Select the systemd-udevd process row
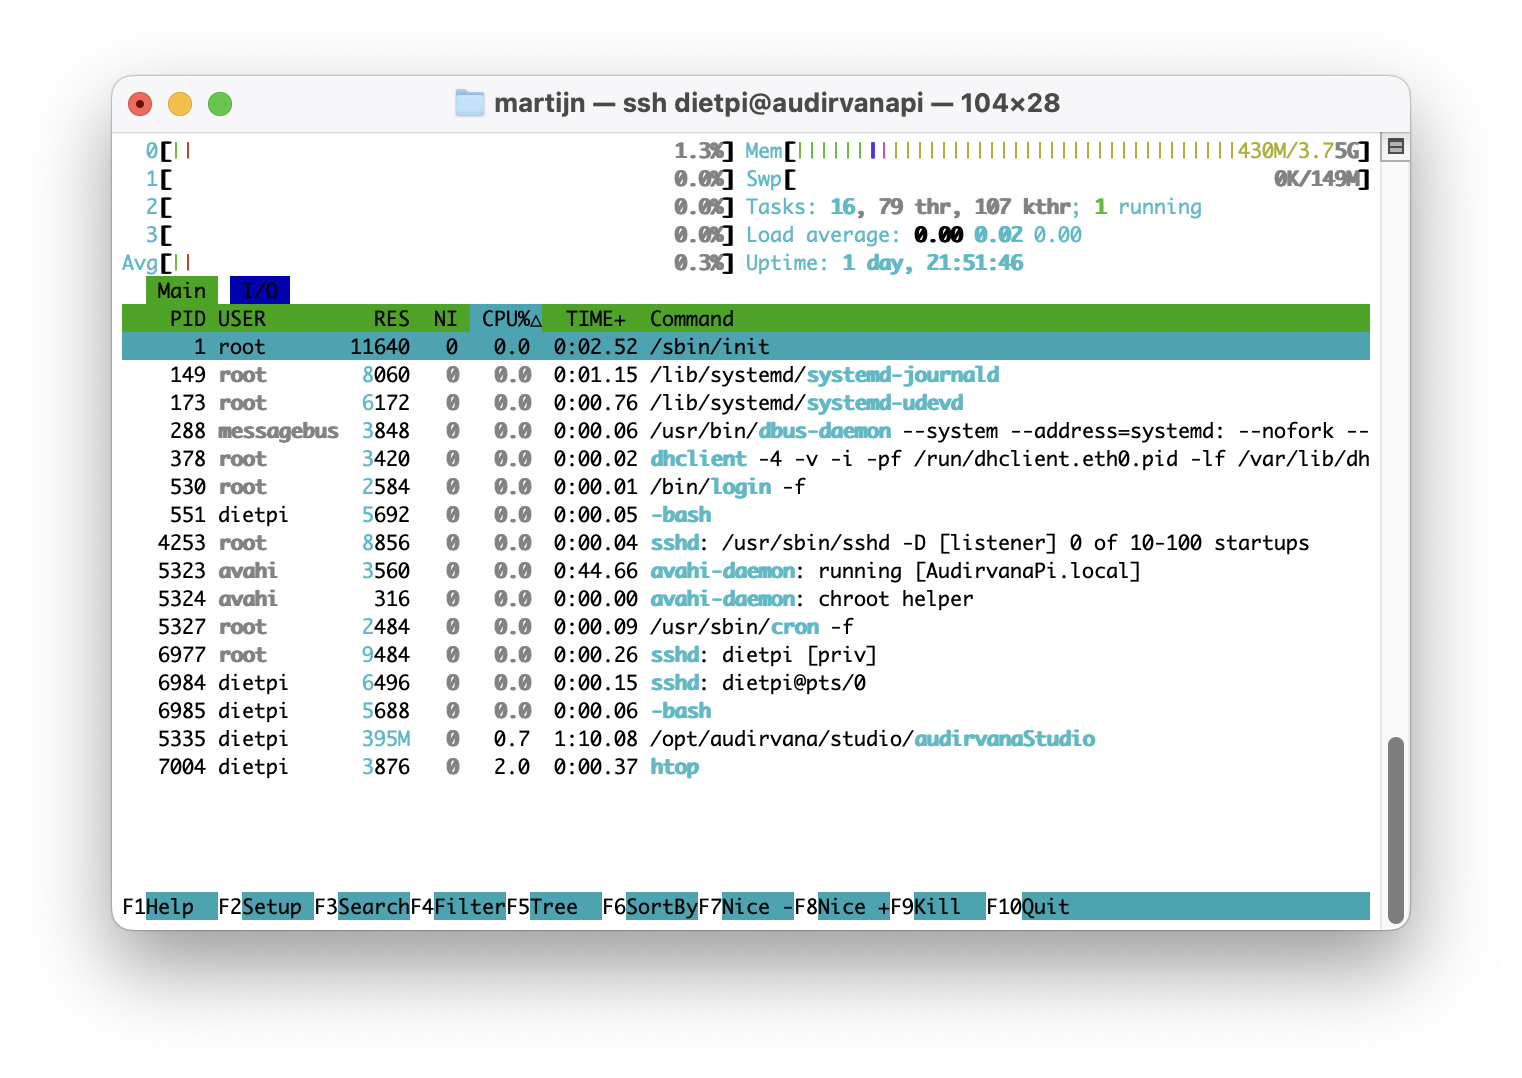 click(x=746, y=402)
